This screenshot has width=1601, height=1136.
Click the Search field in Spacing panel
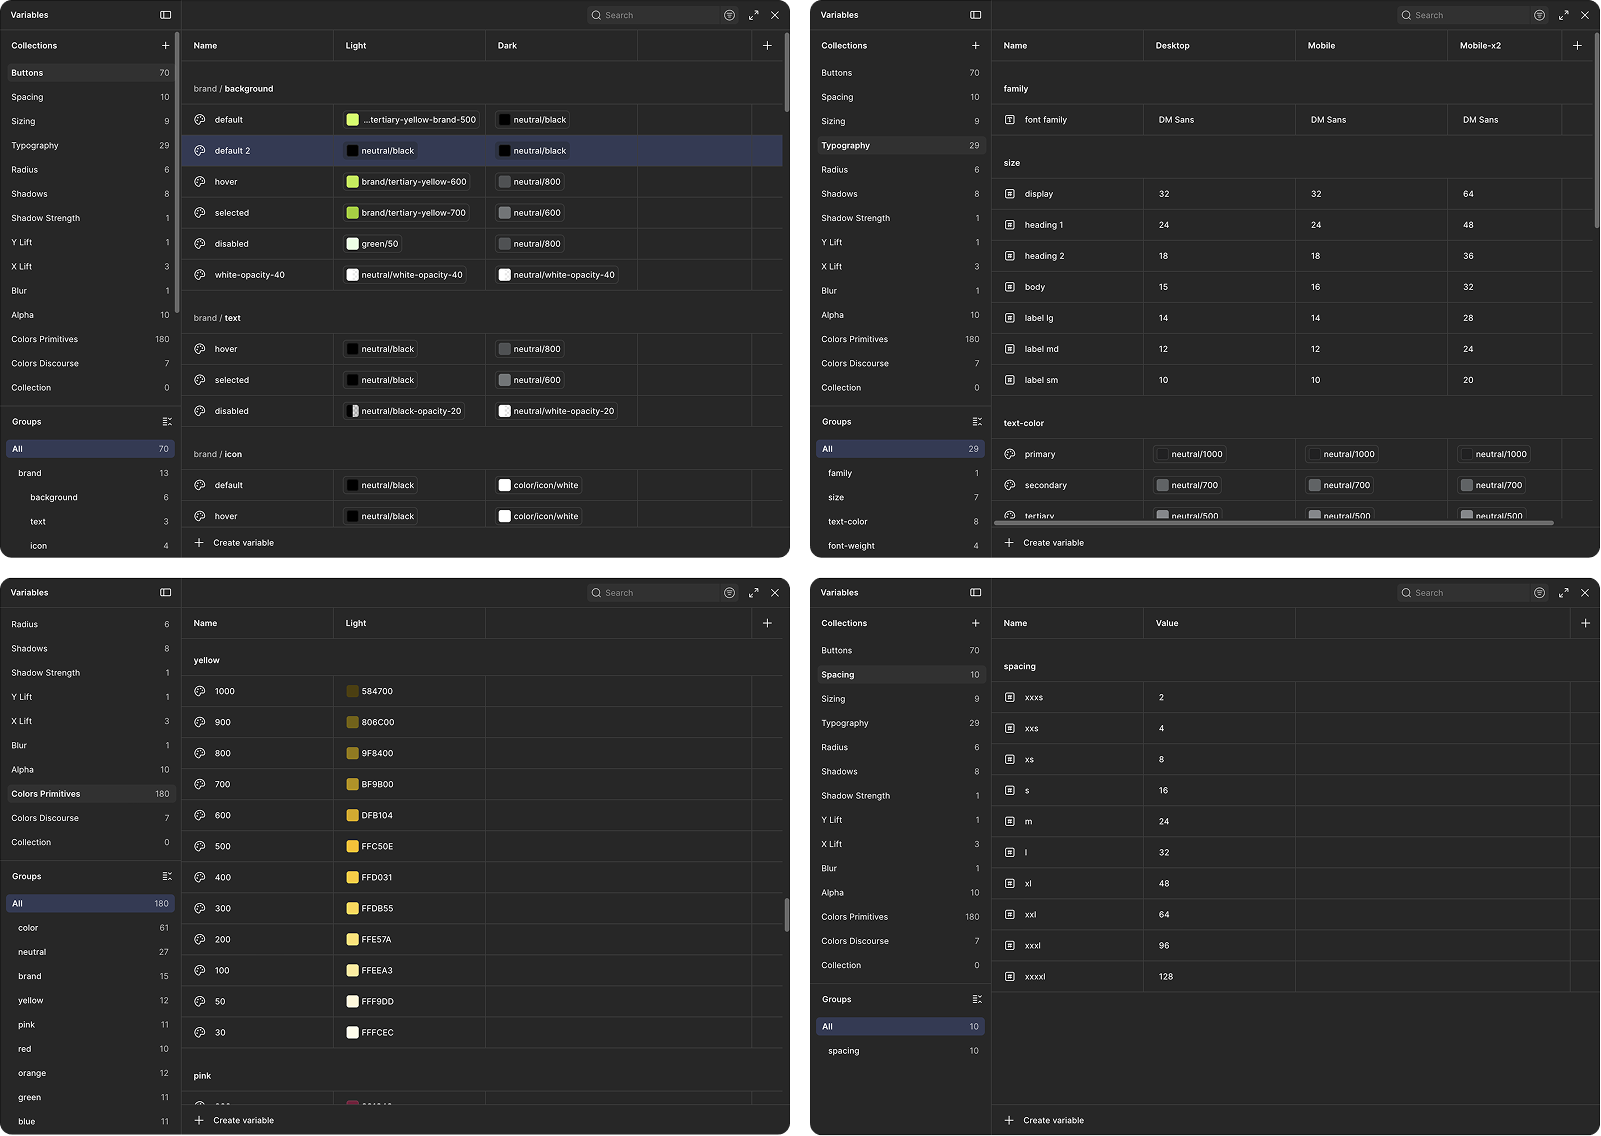(1463, 593)
